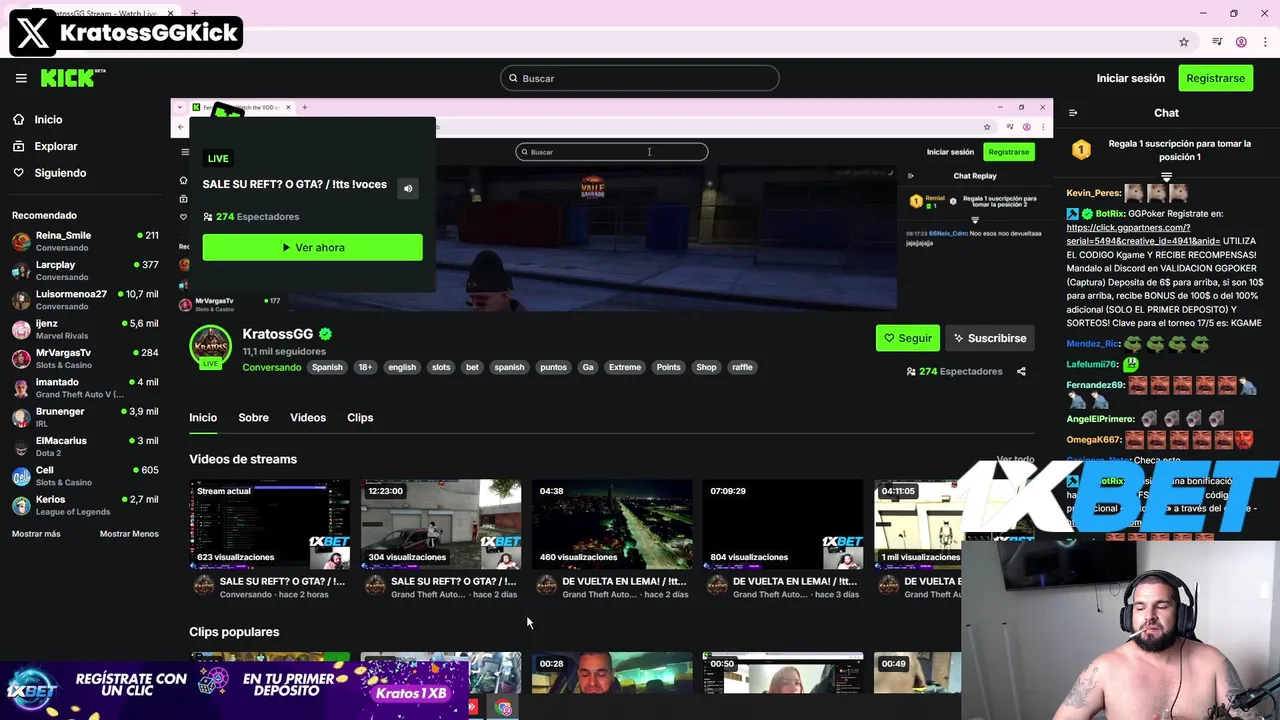Switch to the Clips tab
The height and width of the screenshot is (720, 1280).
(x=360, y=418)
